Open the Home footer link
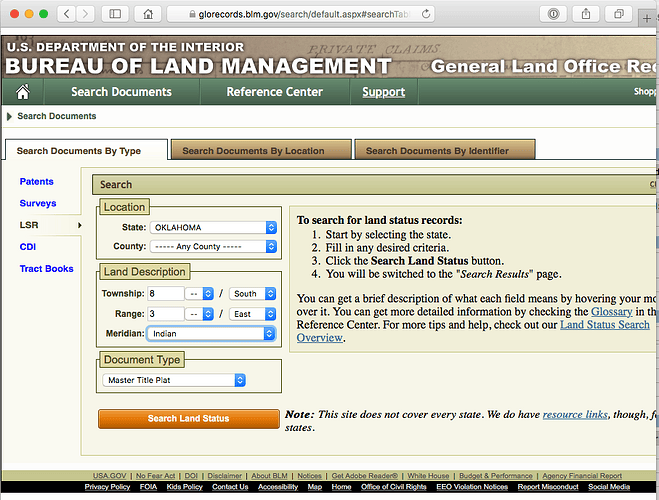This screenshot has height=500, width=659. [341, 487]
